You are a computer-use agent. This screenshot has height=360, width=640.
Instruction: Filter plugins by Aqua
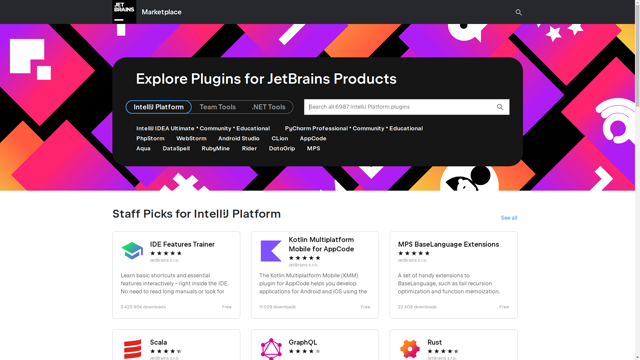point(143,148)
